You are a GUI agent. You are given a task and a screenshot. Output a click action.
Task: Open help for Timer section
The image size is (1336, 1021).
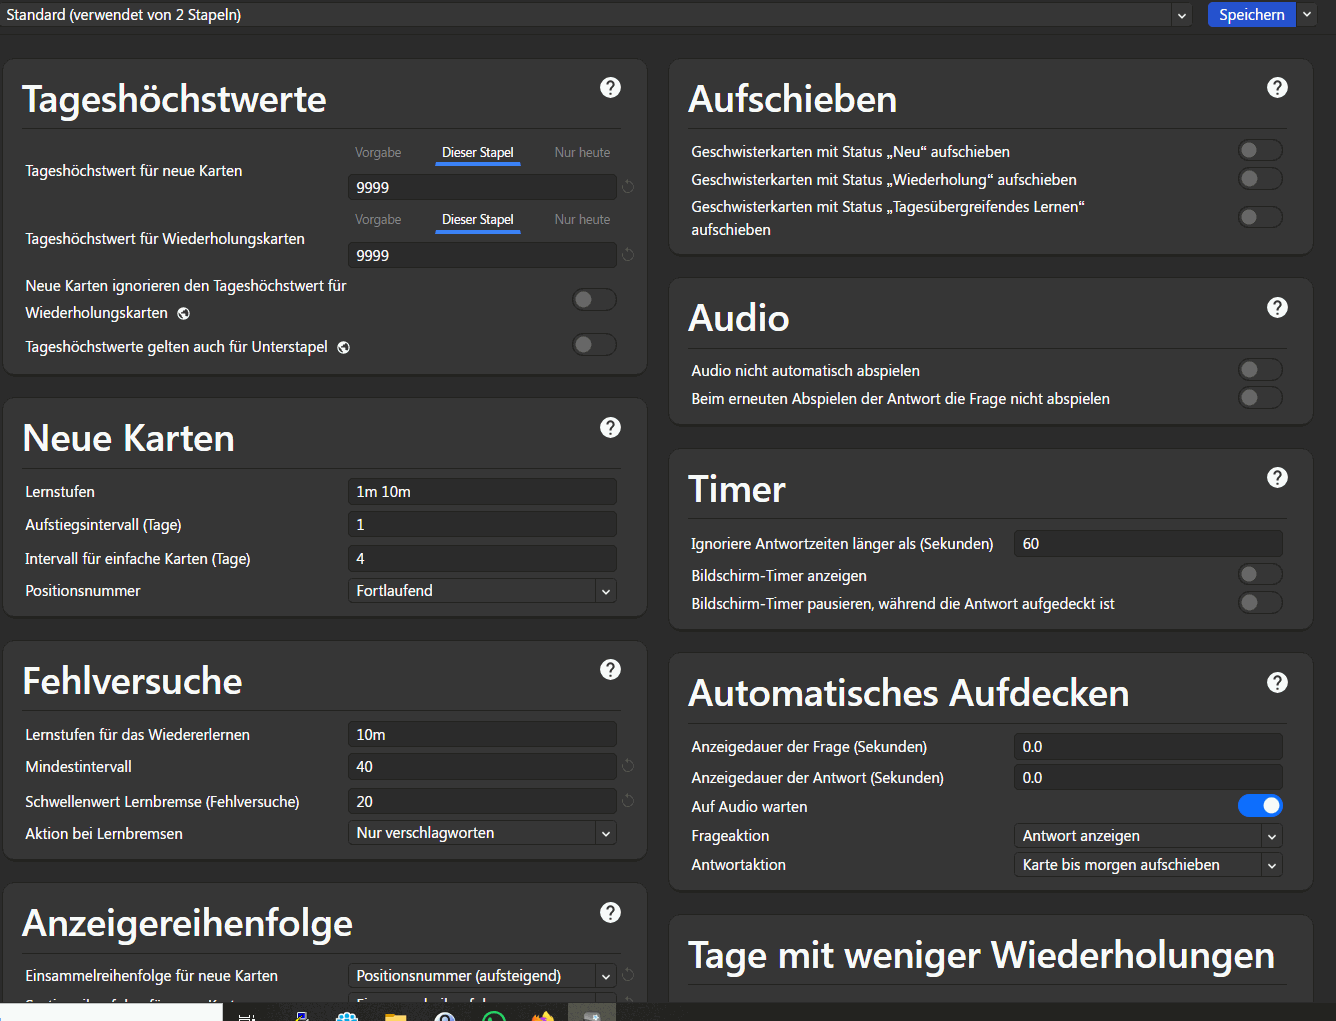coord(1277,478)
